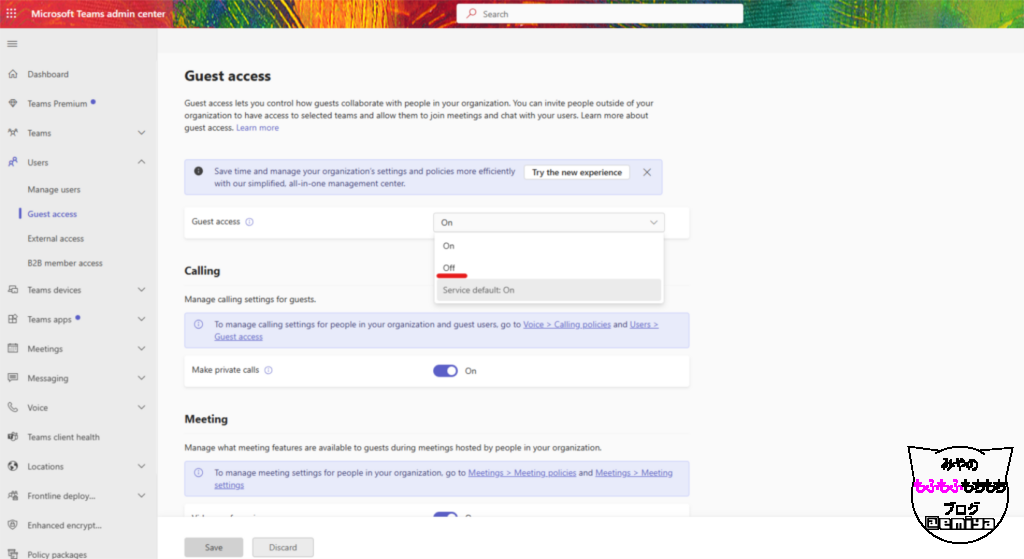Open Teams Premium in the sidebar
This screenshot has width=1024, height=559.
57,104
